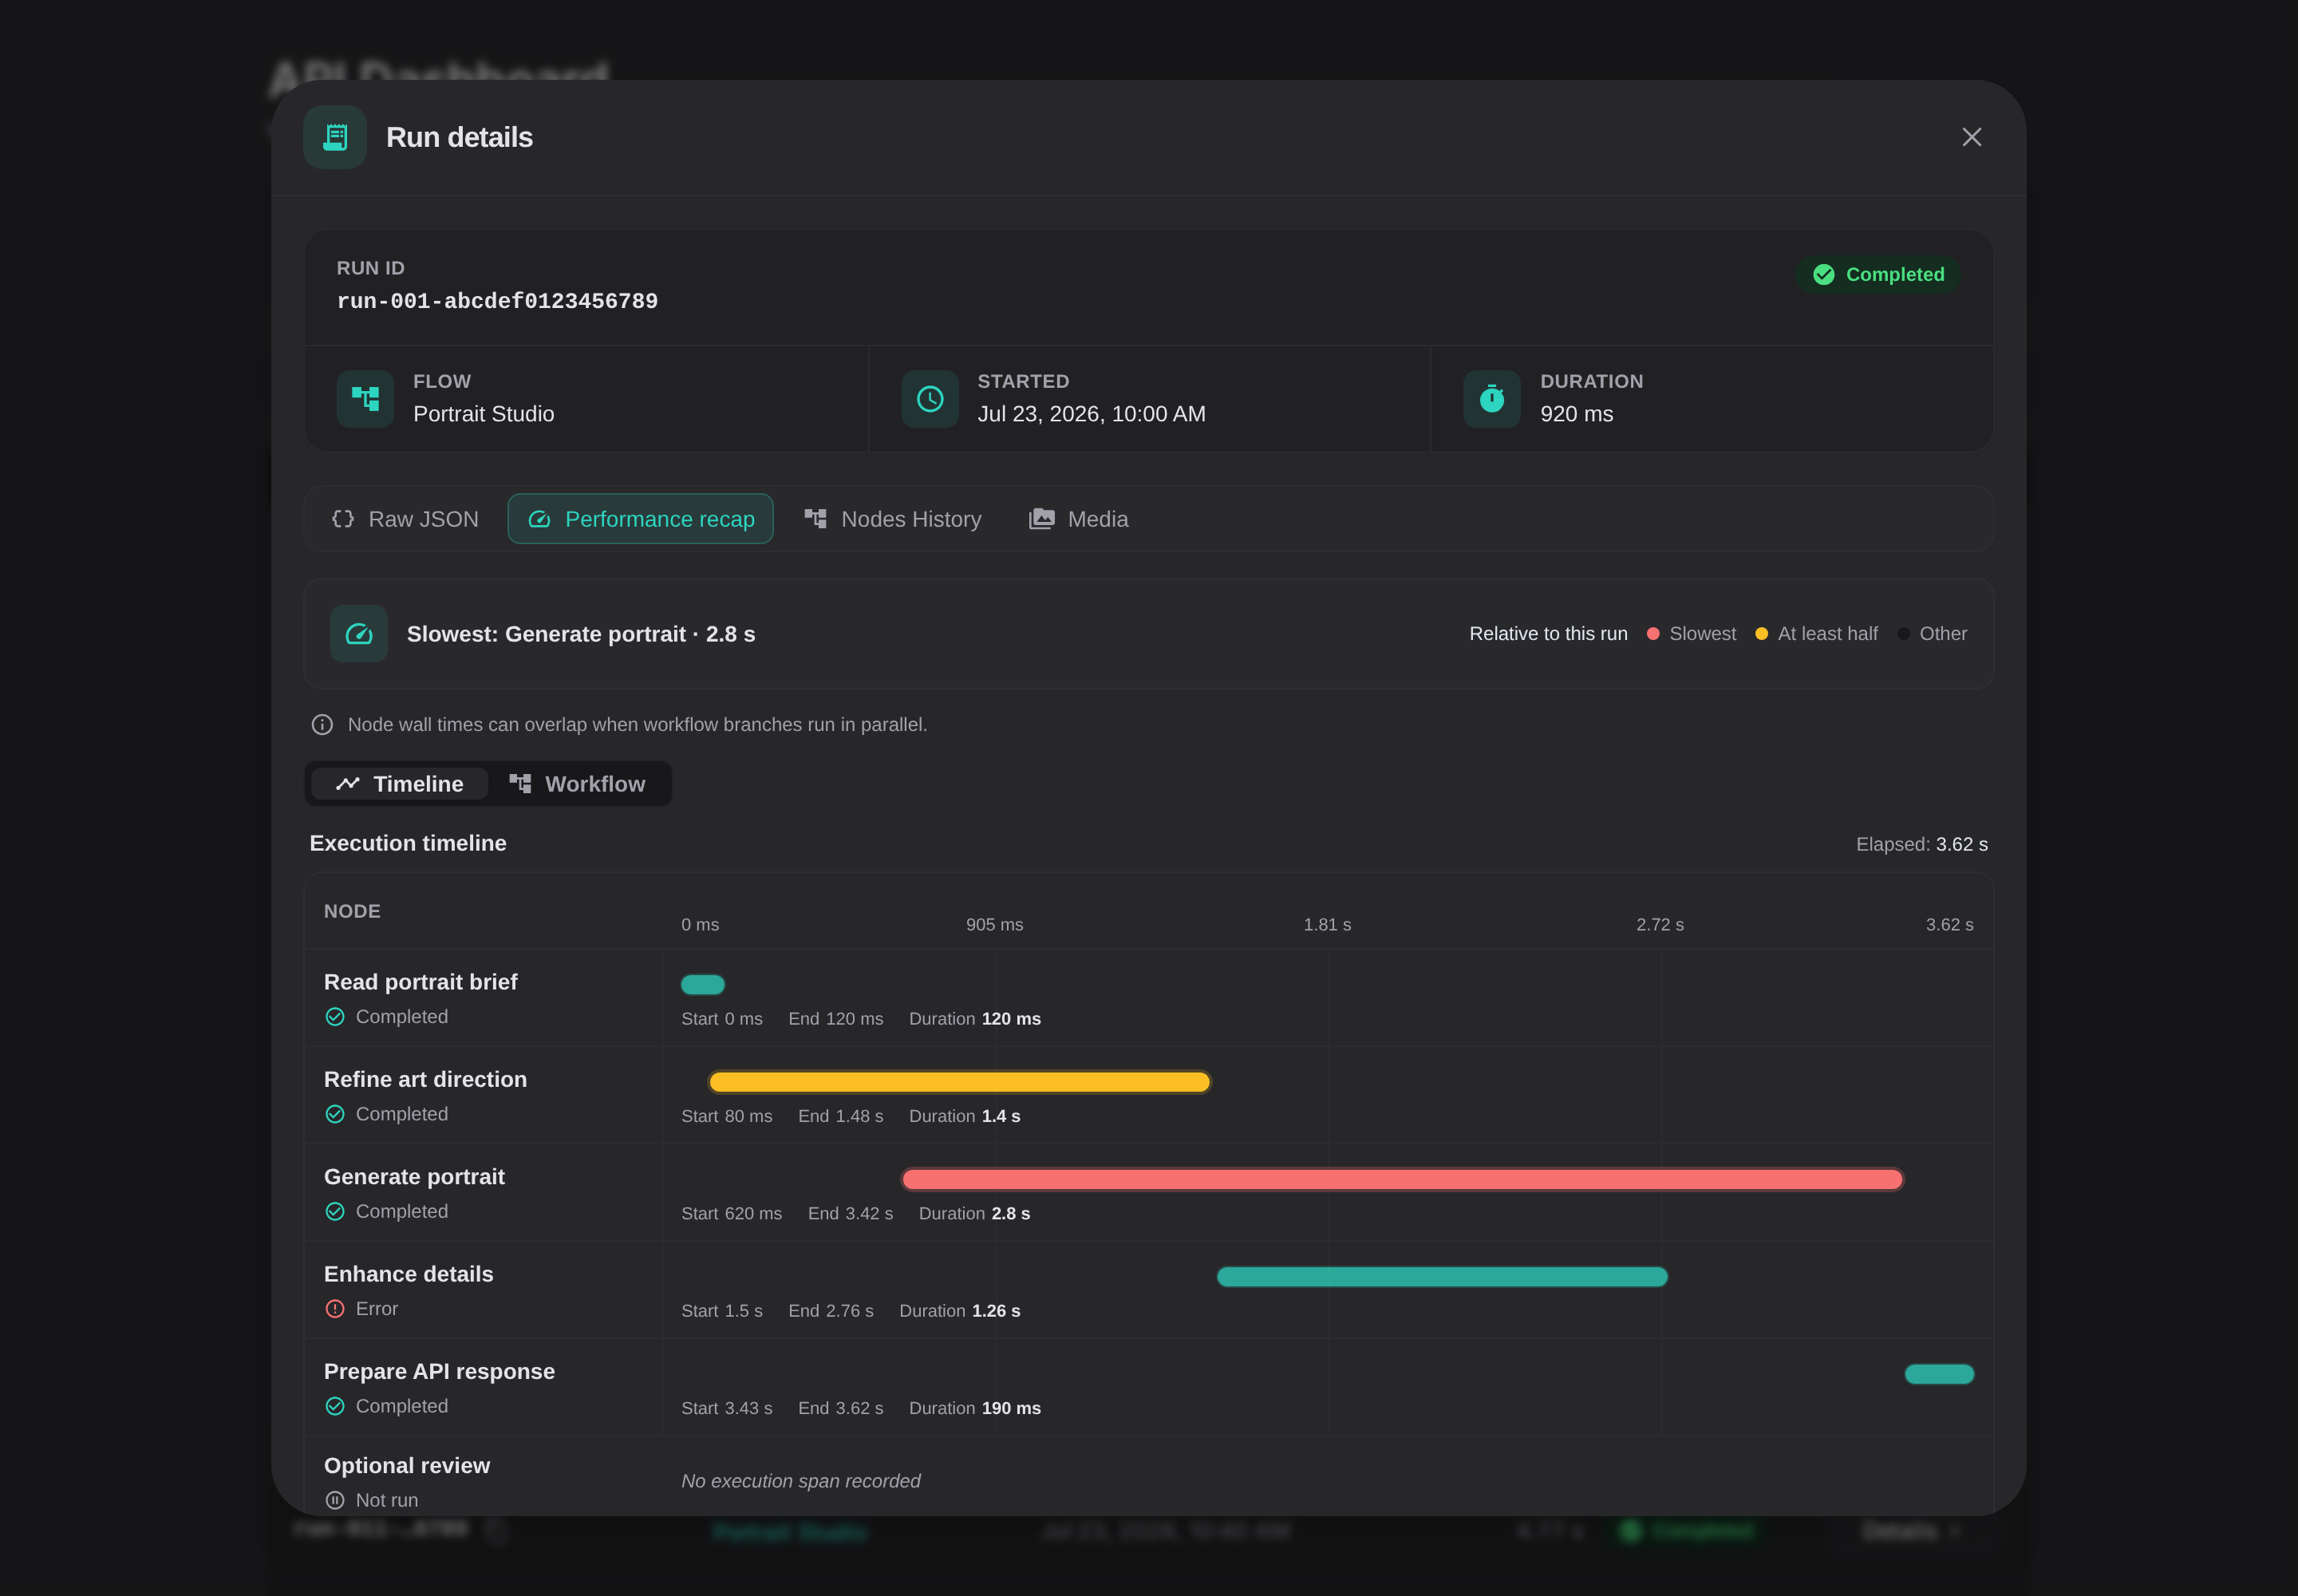Click the not-run pause icon under Optional review
2298x1596 pixels.
335,1500
